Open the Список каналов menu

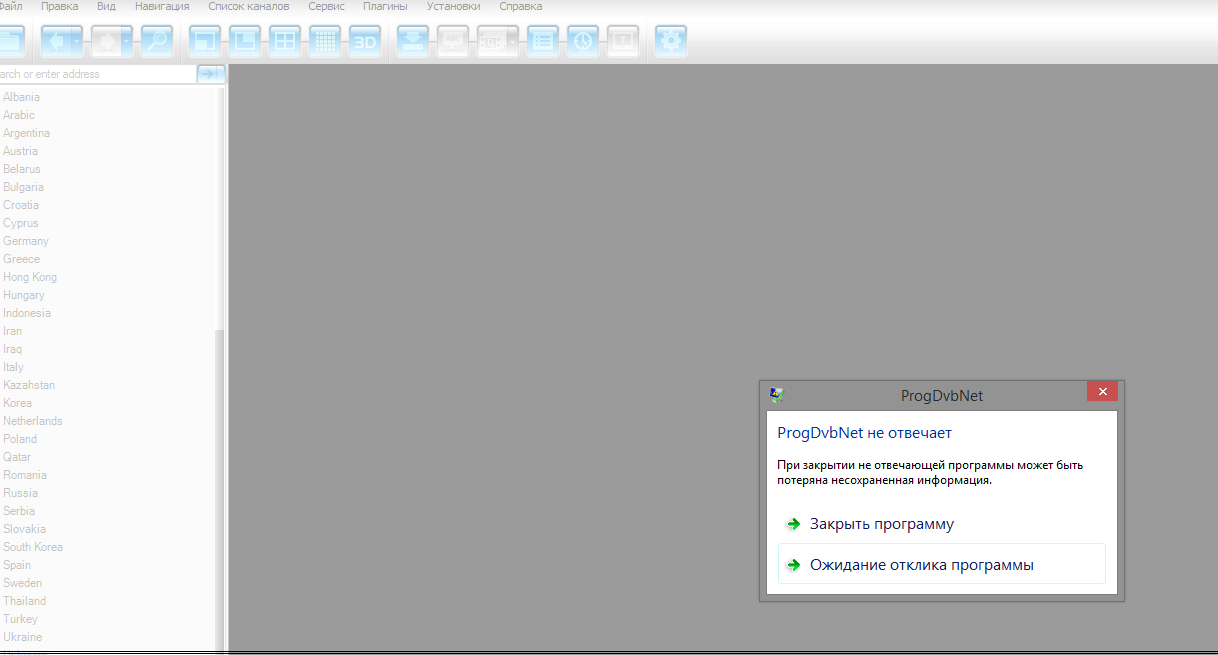pyautogui.click(x=248, y=6)
